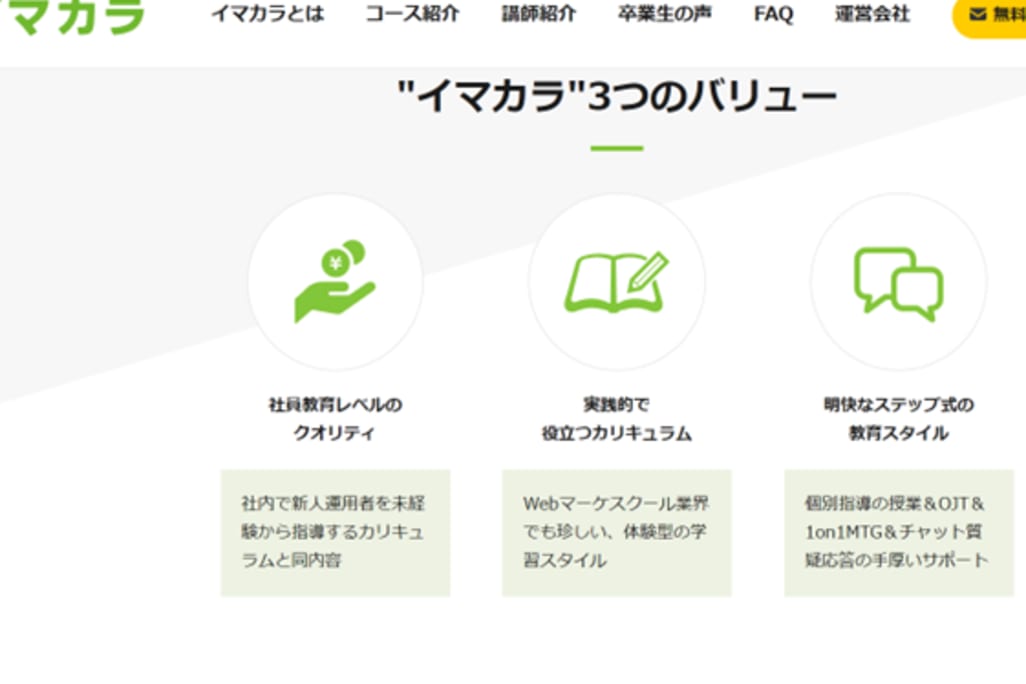The height and width of the screenshot is (684, 1026).
Task: Open the 運営会社 page from the navigation
Action: tap(872, 15)
